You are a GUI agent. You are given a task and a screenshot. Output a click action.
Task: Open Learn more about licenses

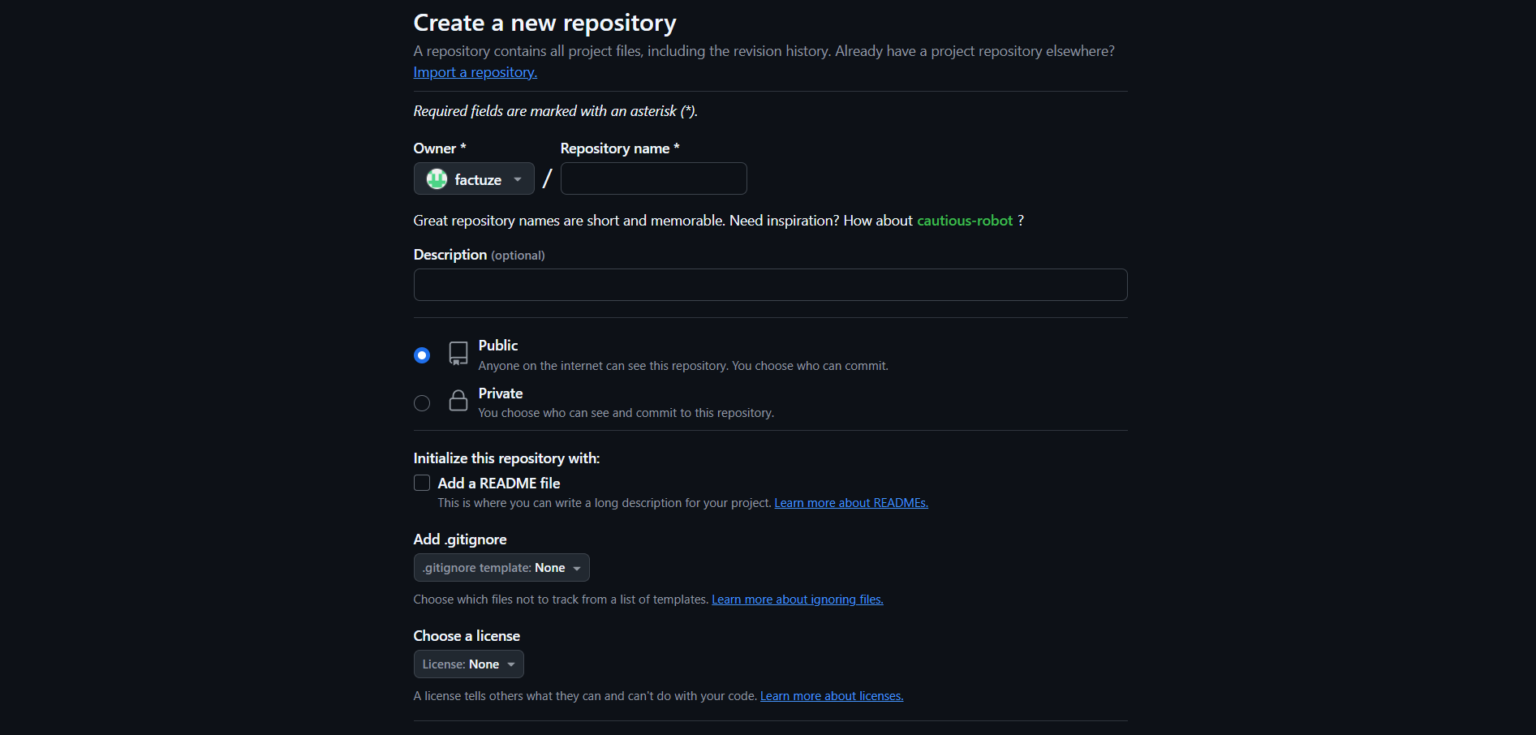pos(831,695)
